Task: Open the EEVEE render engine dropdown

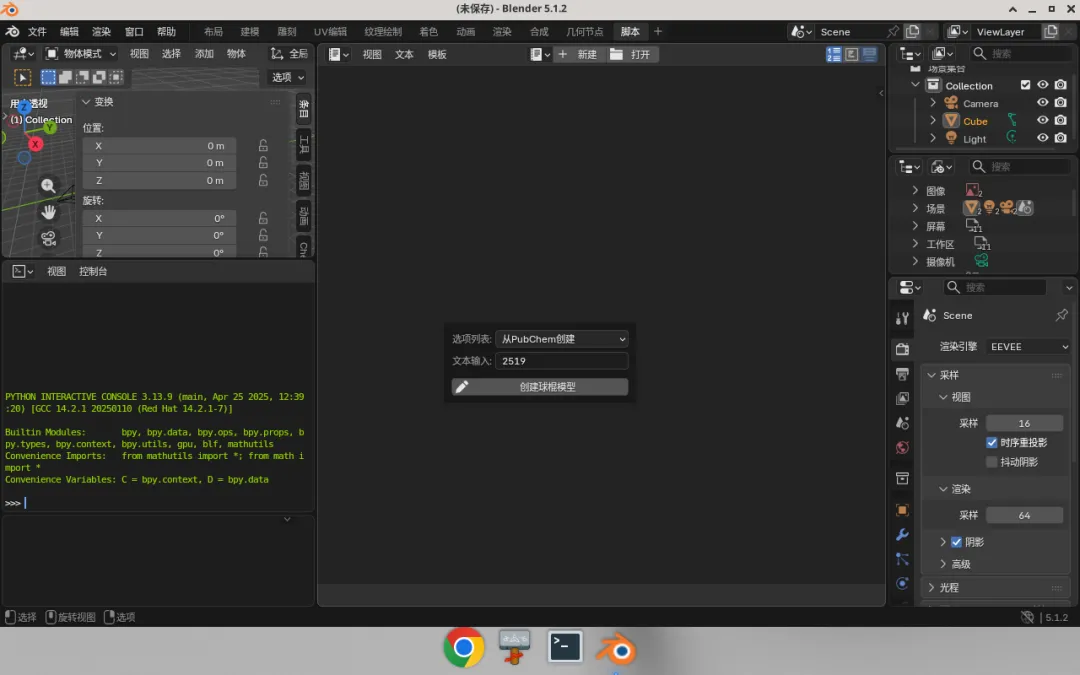Action: (x=1028, y=346)
